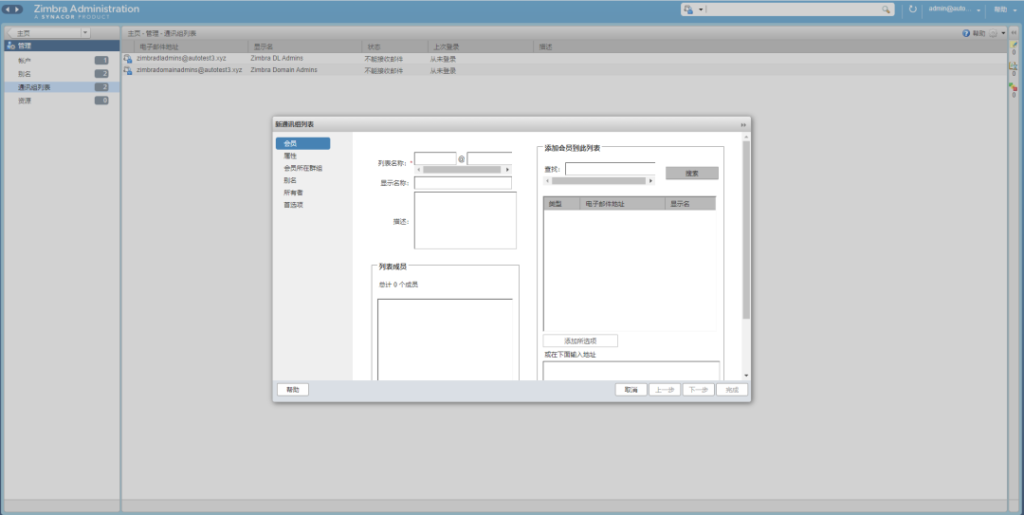Click the 添加所选项 button
Screen dimensions: 1024x515
[x=581, y=341]
